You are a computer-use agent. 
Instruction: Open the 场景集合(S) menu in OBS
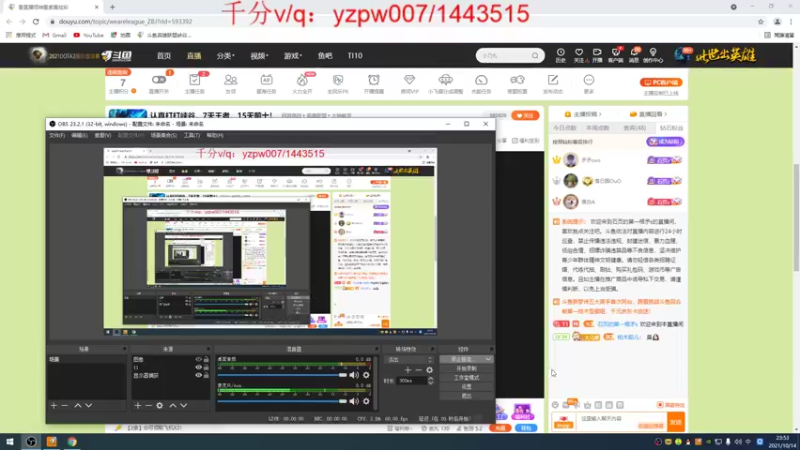[x=164, y=135]
